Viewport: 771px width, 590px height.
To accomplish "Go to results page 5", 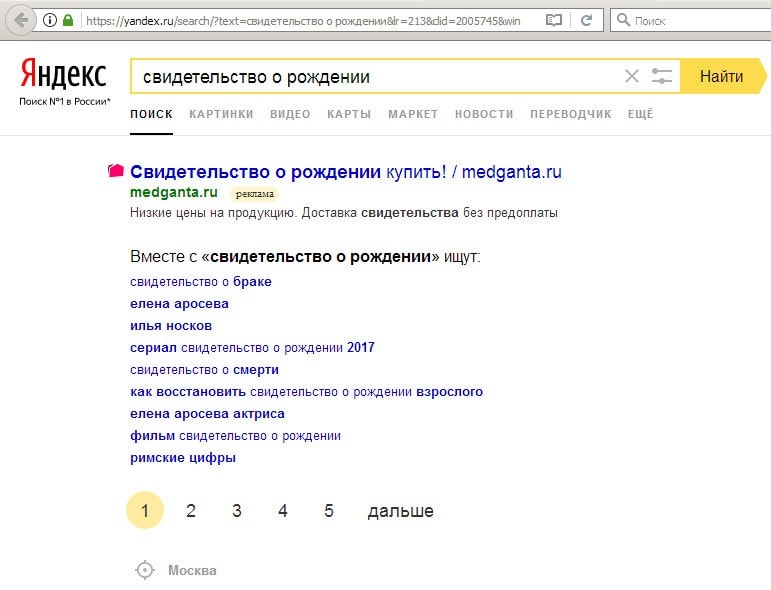I will 328,510.
